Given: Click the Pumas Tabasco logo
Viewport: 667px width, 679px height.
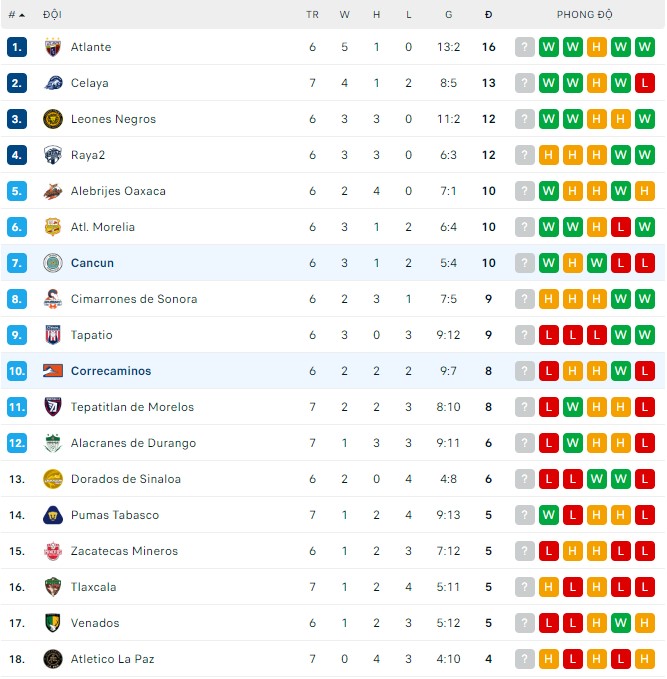Looking at the screenshot, I should pos(53,515).
